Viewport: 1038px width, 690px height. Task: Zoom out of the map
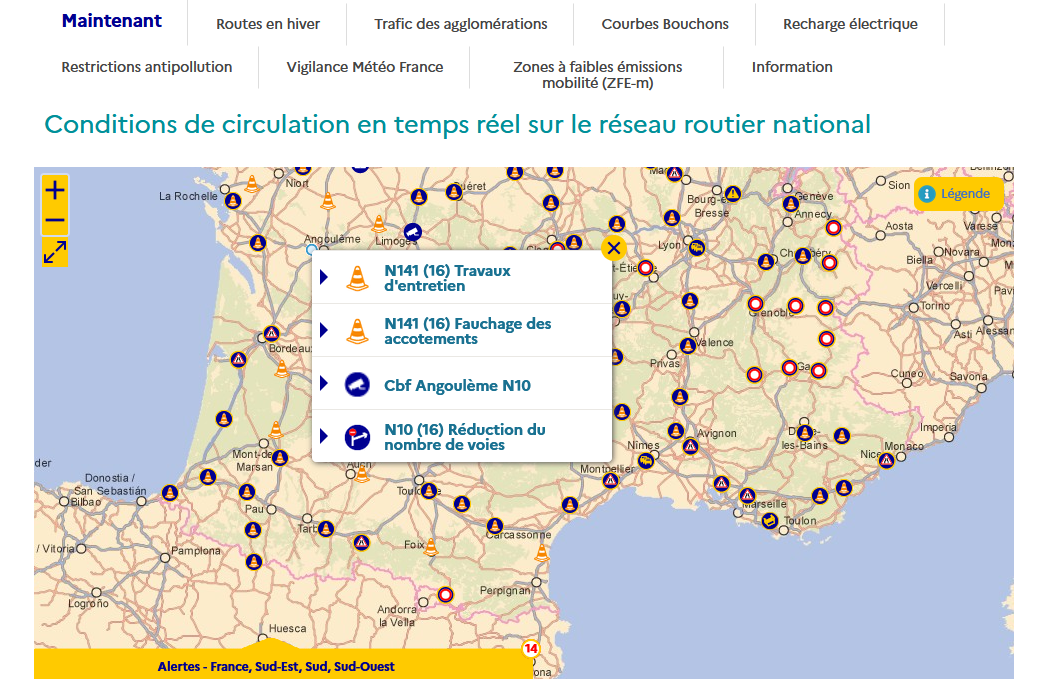55,221
